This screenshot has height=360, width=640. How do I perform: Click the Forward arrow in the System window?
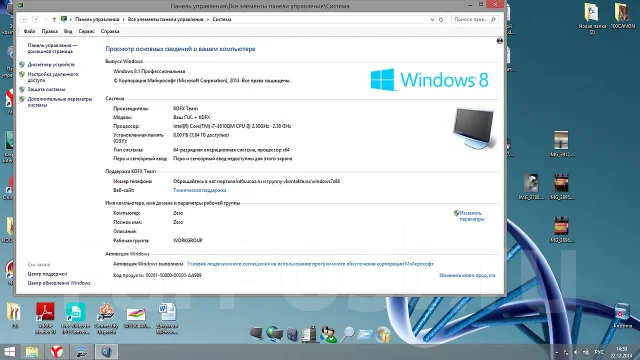pos(36,19)
